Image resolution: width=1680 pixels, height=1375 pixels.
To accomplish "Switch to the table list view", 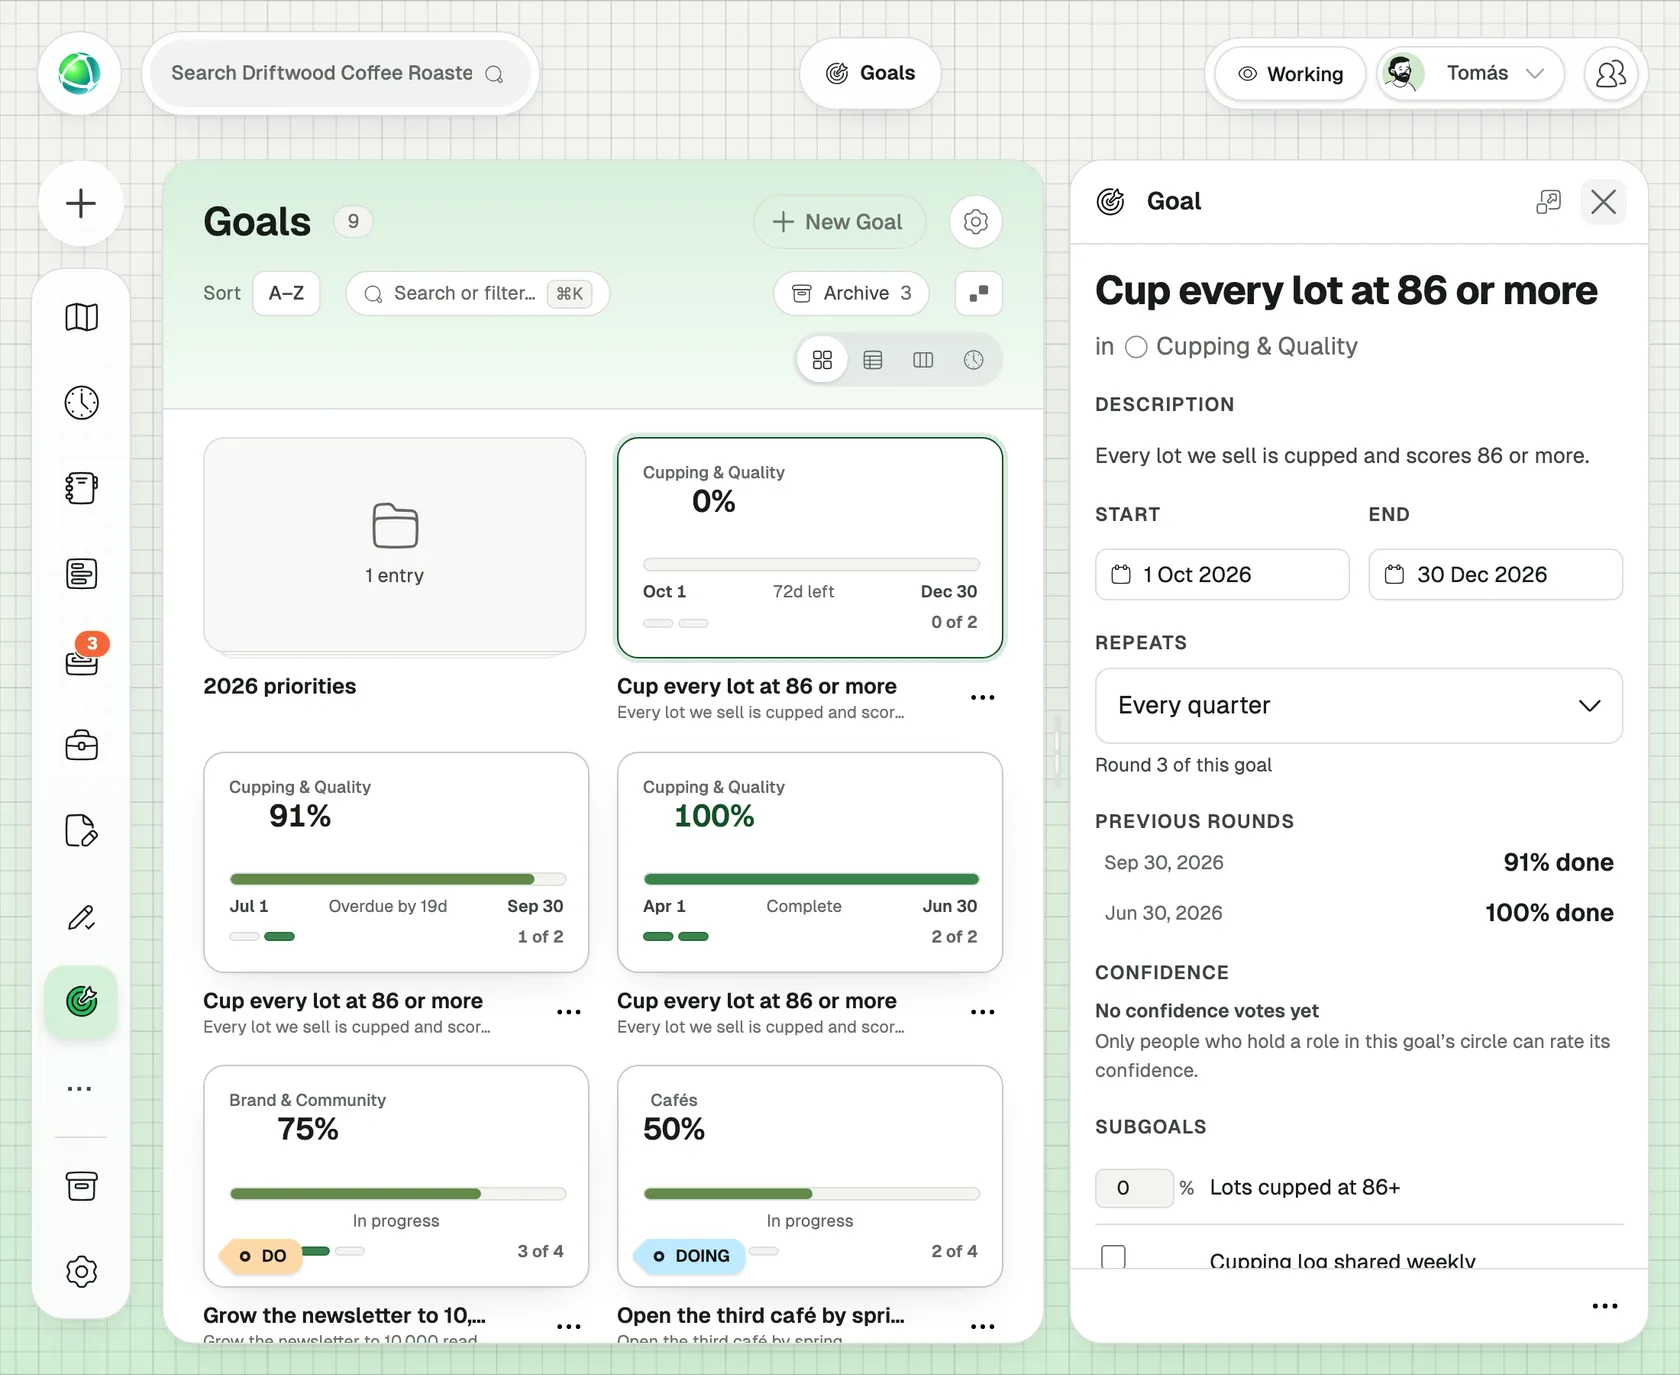I will pos(873,360).
